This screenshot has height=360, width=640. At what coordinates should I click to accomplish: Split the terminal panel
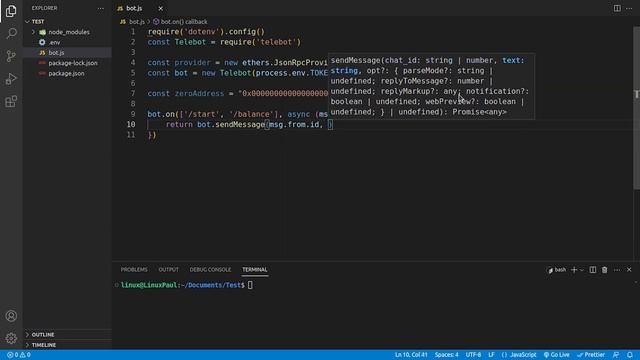593,270
